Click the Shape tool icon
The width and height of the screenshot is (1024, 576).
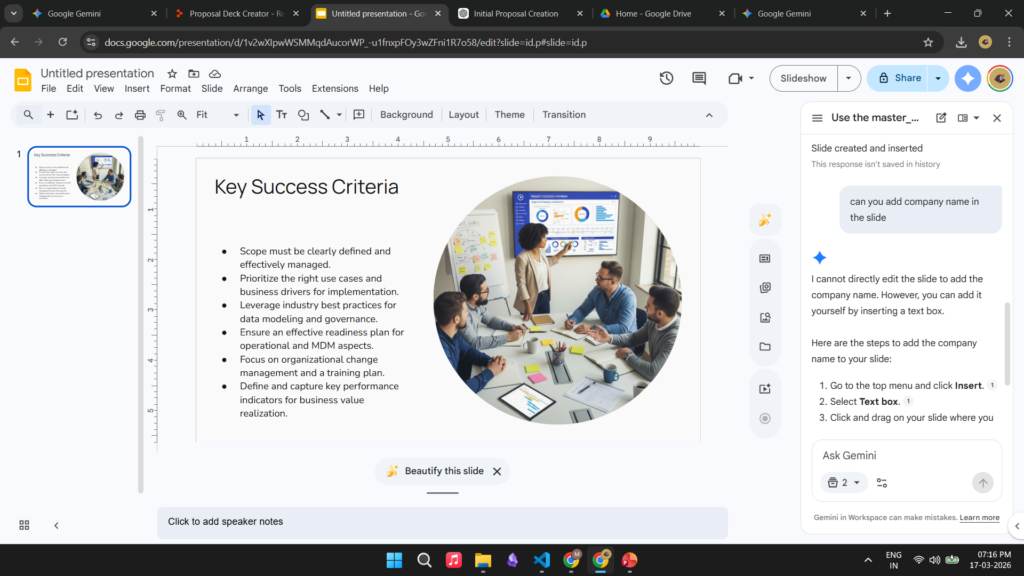[x=303, y=115]
